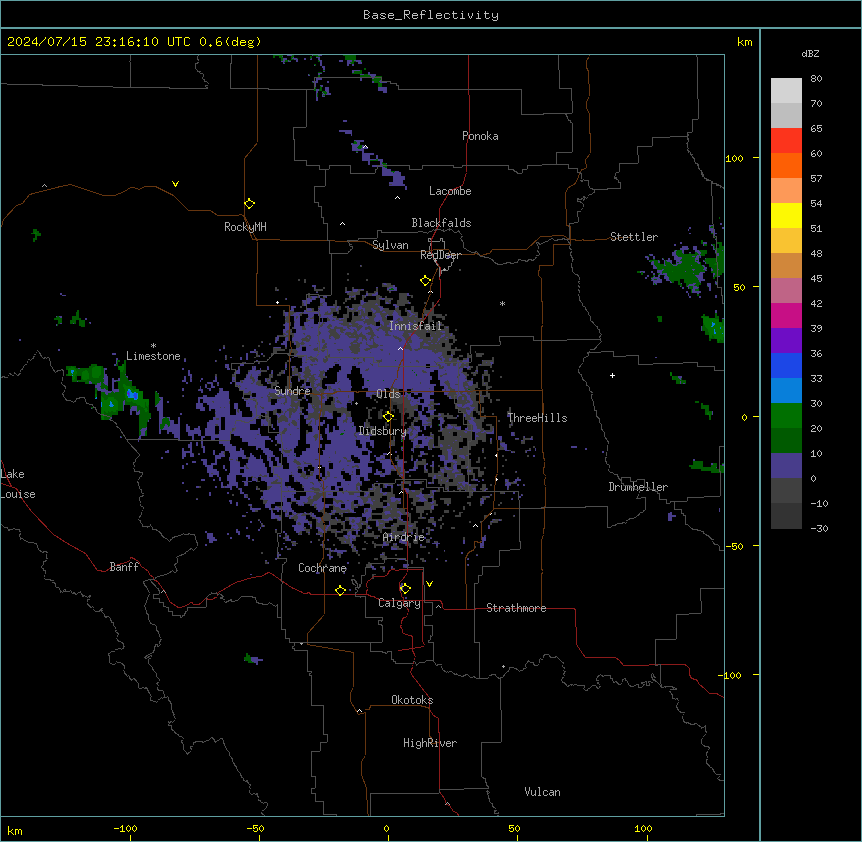The width and height of the screenshot is (862, 842).
Task: Click the yellow diamond marker above RockyMH
Action: pos(249,204)
